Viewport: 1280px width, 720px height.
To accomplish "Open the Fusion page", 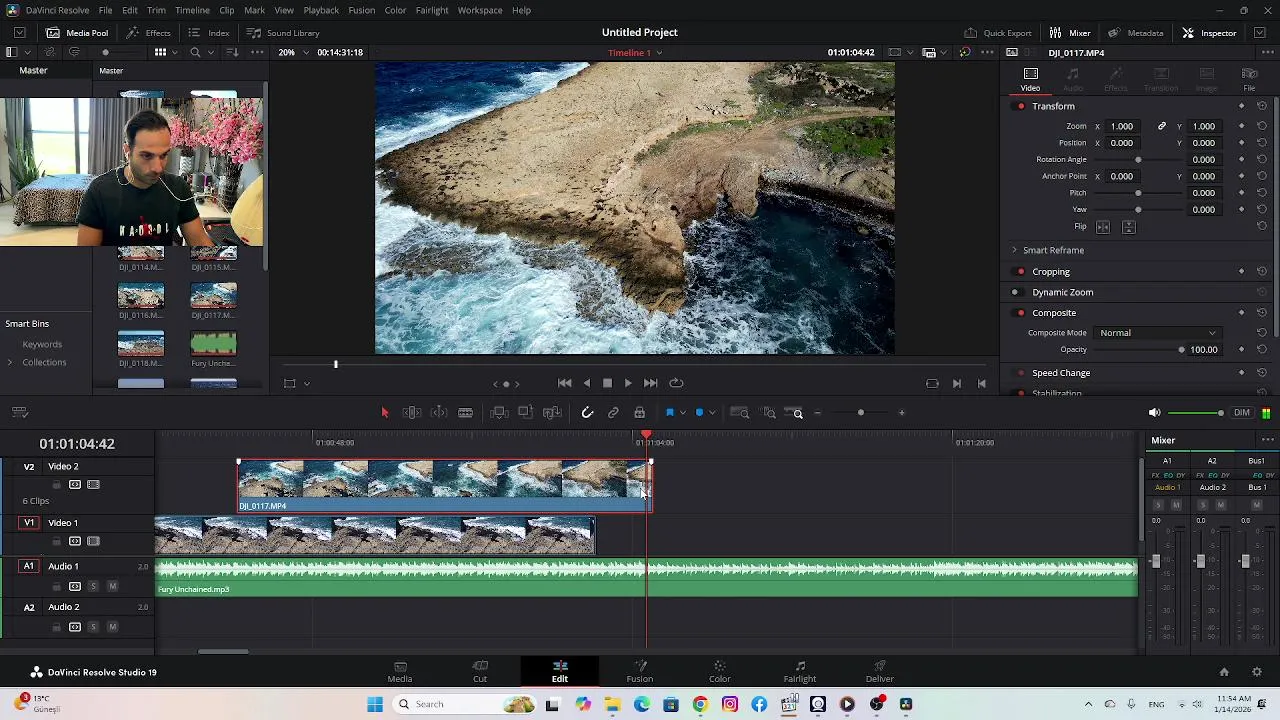I will (639, 671).
